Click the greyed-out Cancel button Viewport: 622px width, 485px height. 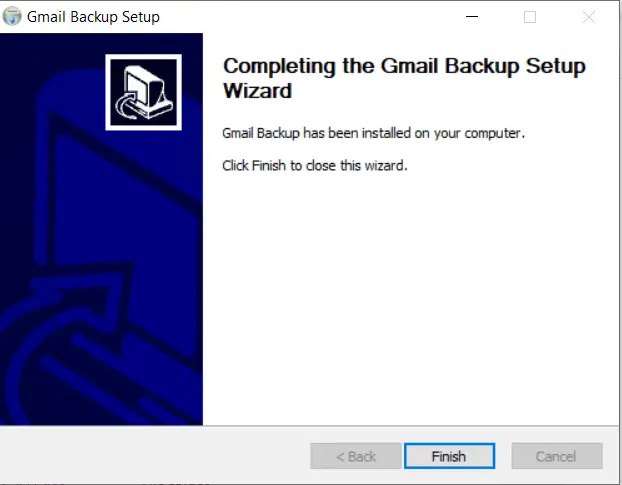coord(557,456)
